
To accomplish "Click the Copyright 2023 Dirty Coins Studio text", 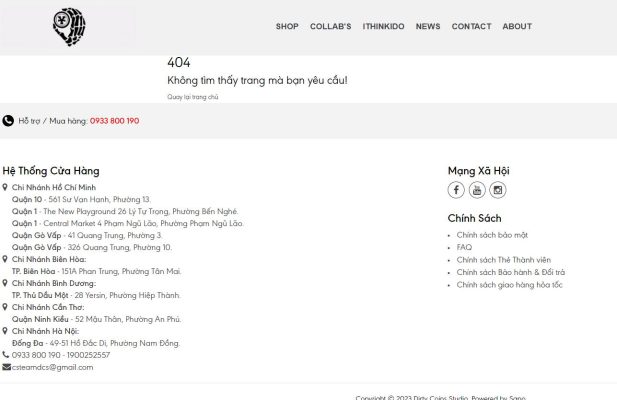I will [x=441, y=398].
